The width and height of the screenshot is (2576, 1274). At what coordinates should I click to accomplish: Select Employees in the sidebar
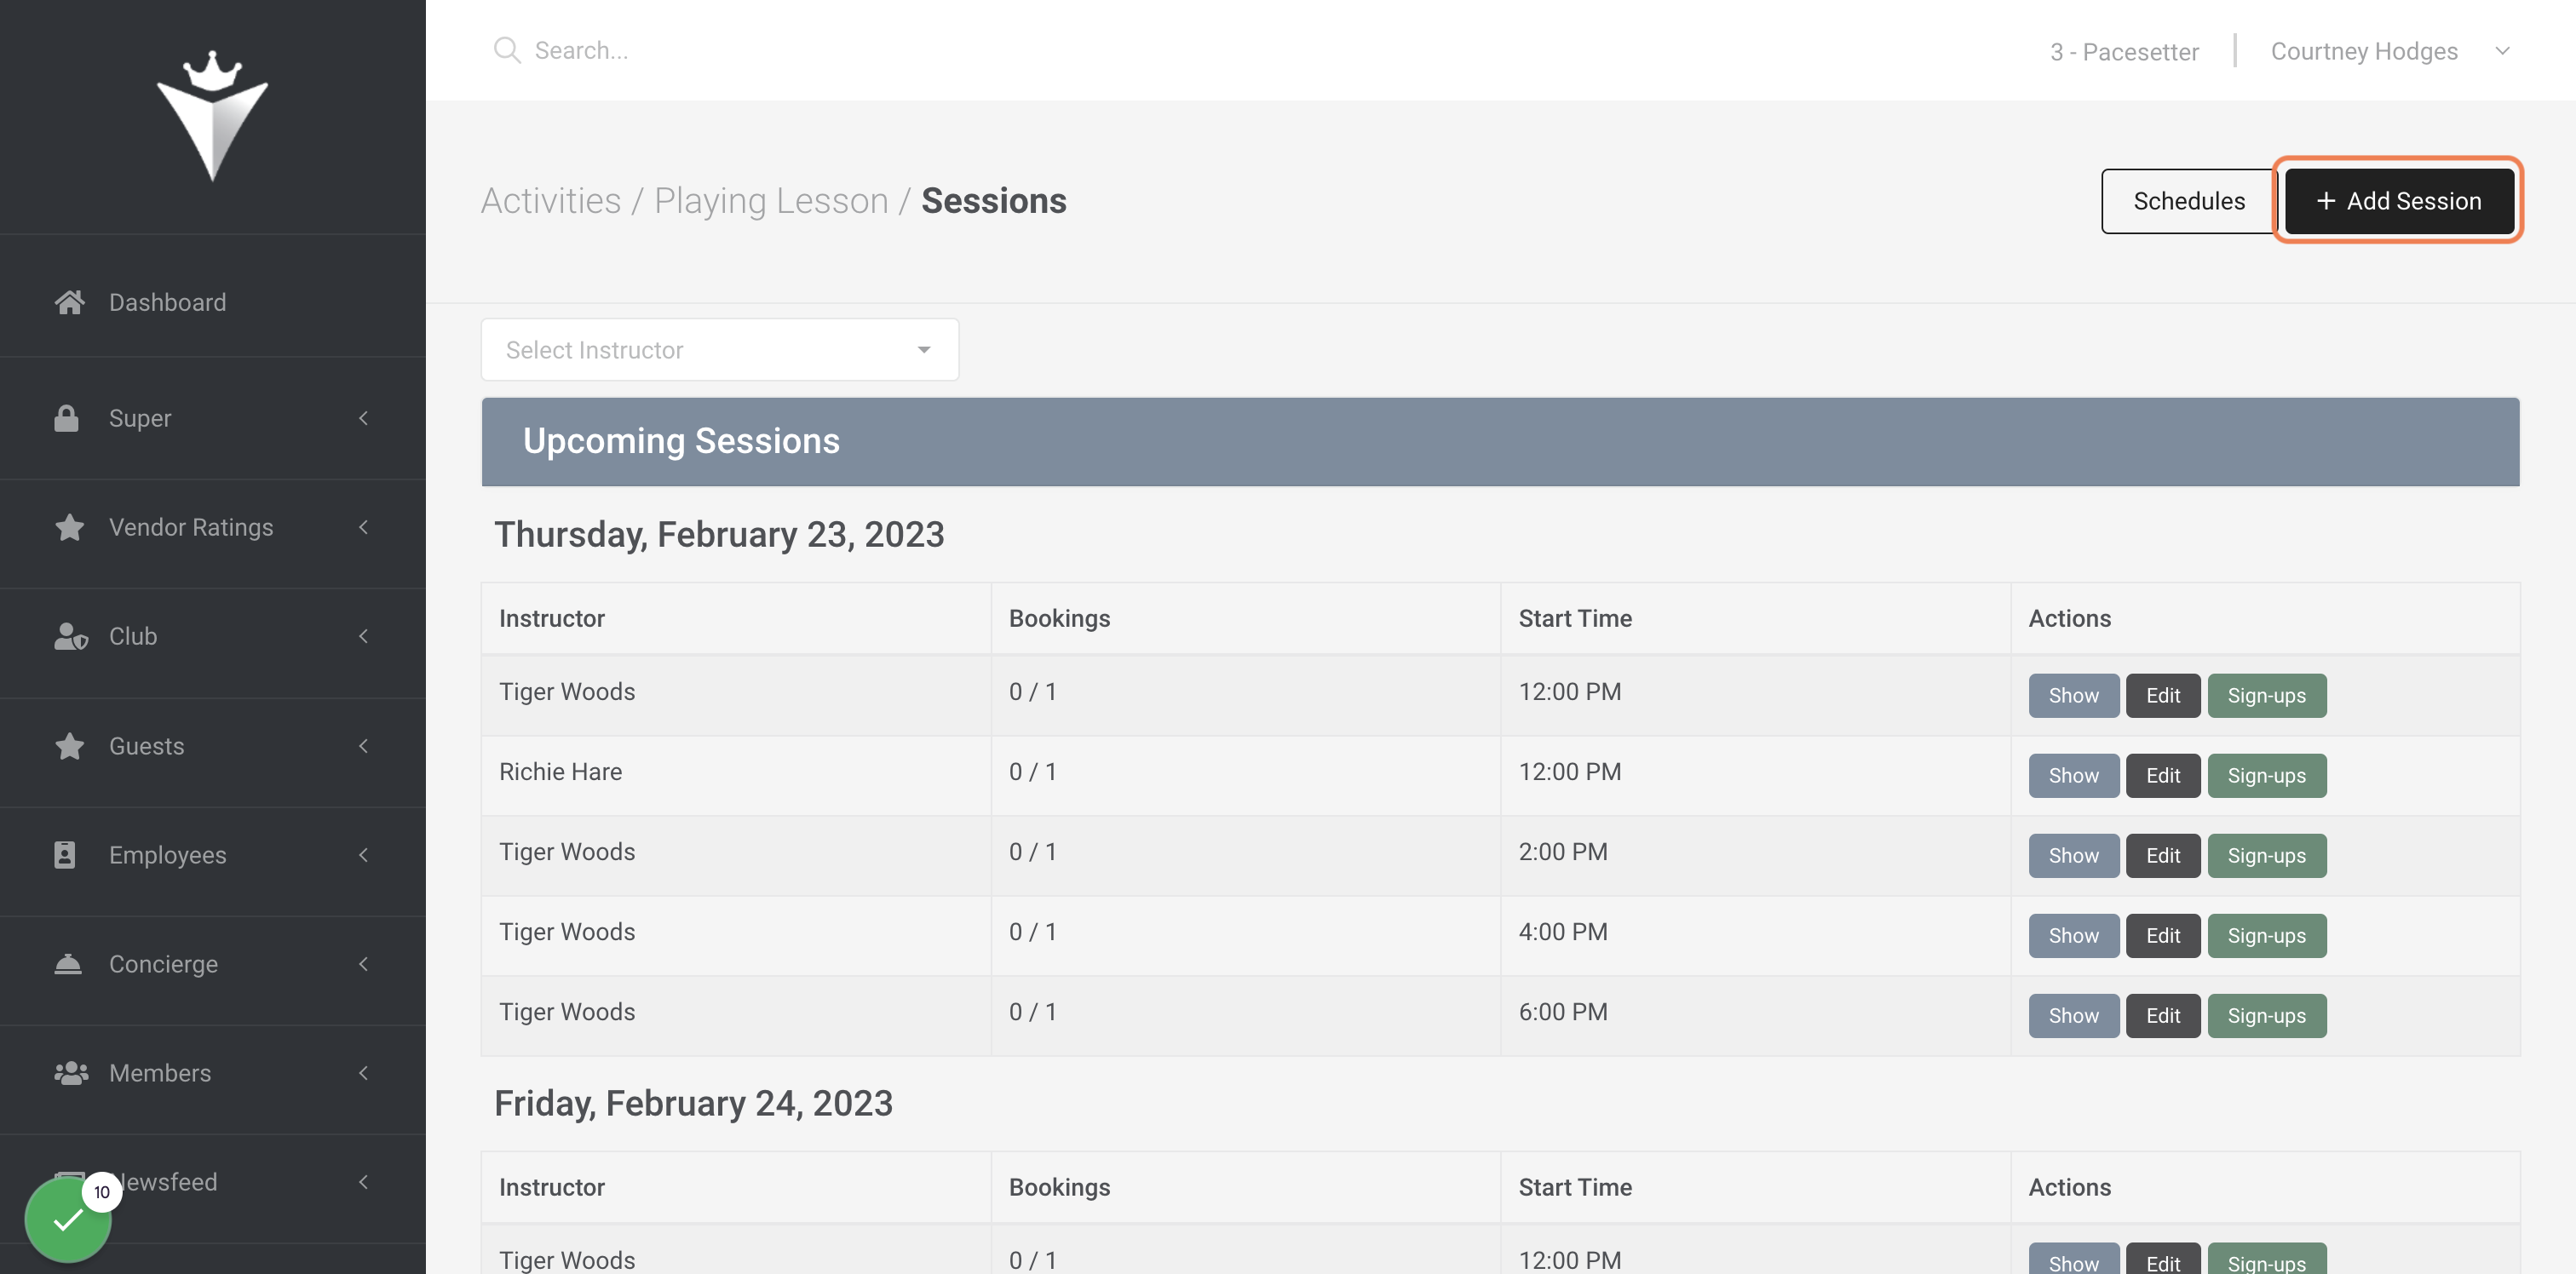(167, 855)
